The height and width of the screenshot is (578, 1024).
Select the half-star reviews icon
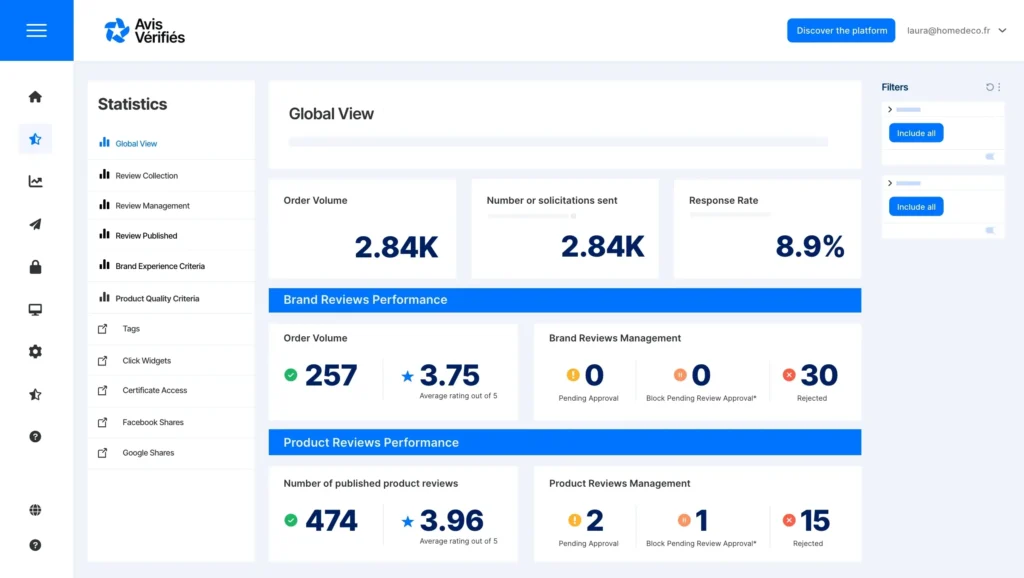tap(35, 139)
